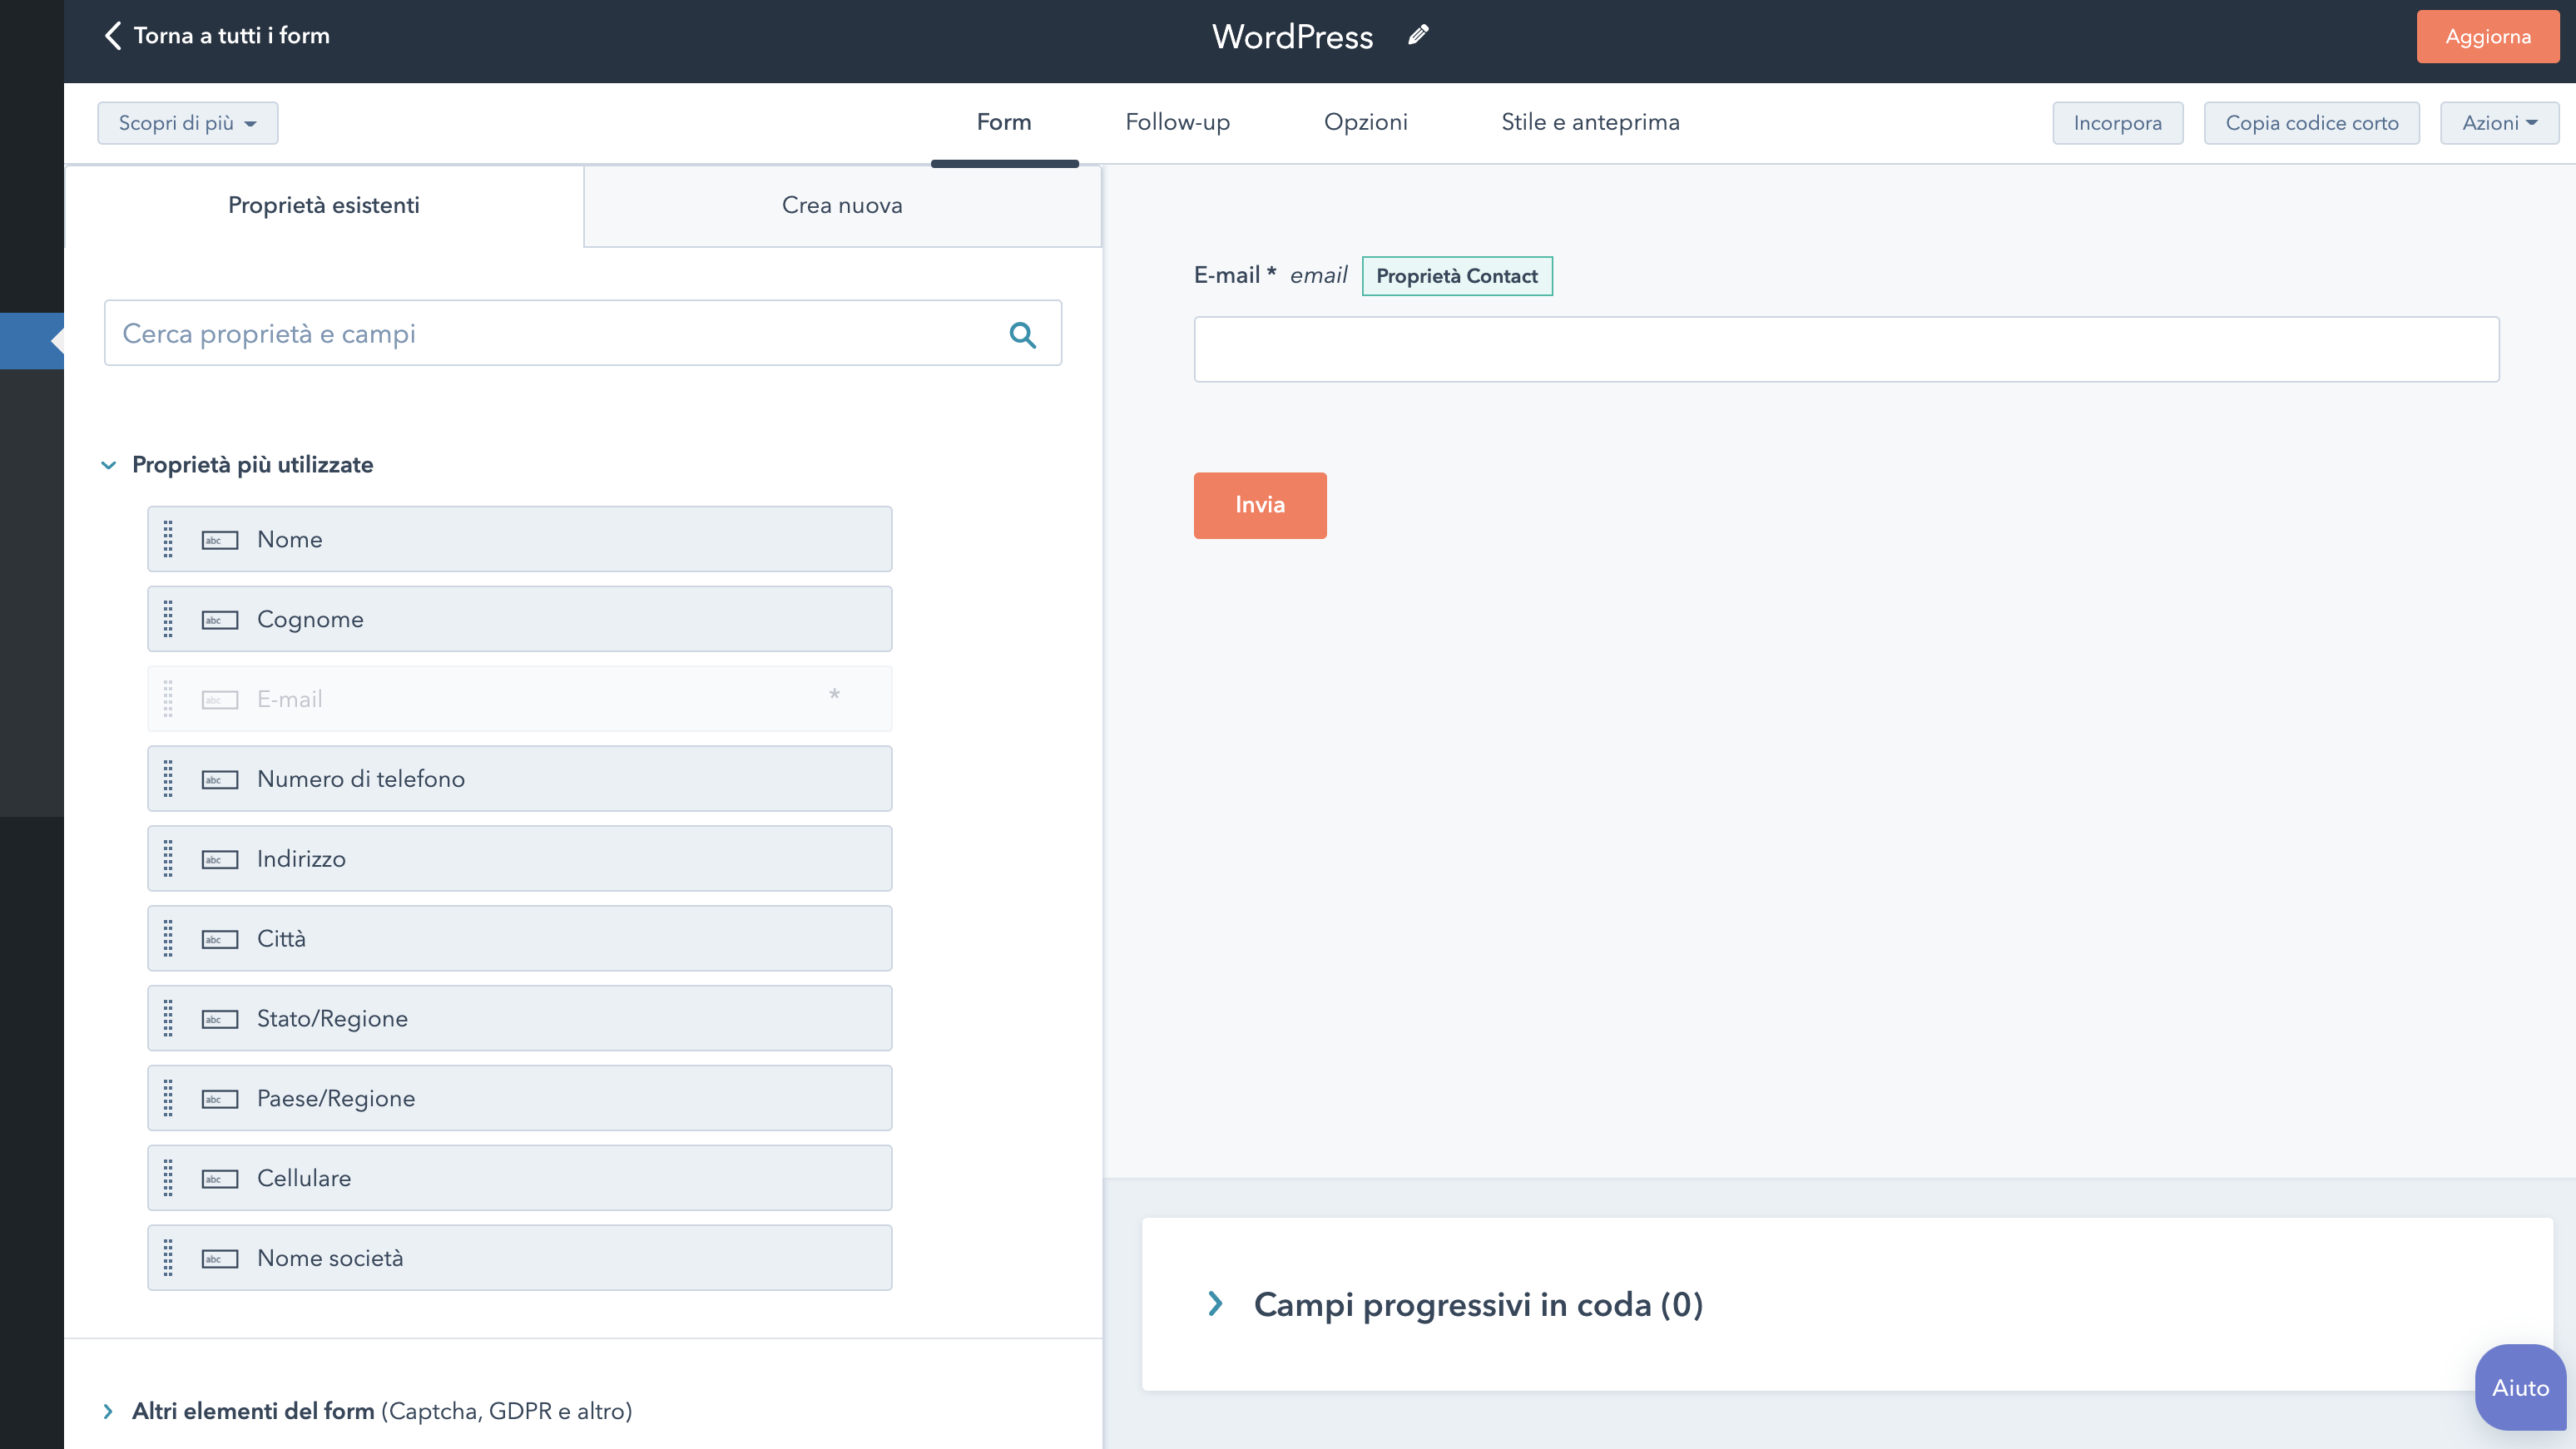2576x1449 pixels.
Task: Select the Numero di telefono property
Action: click(x=520, y=779)
